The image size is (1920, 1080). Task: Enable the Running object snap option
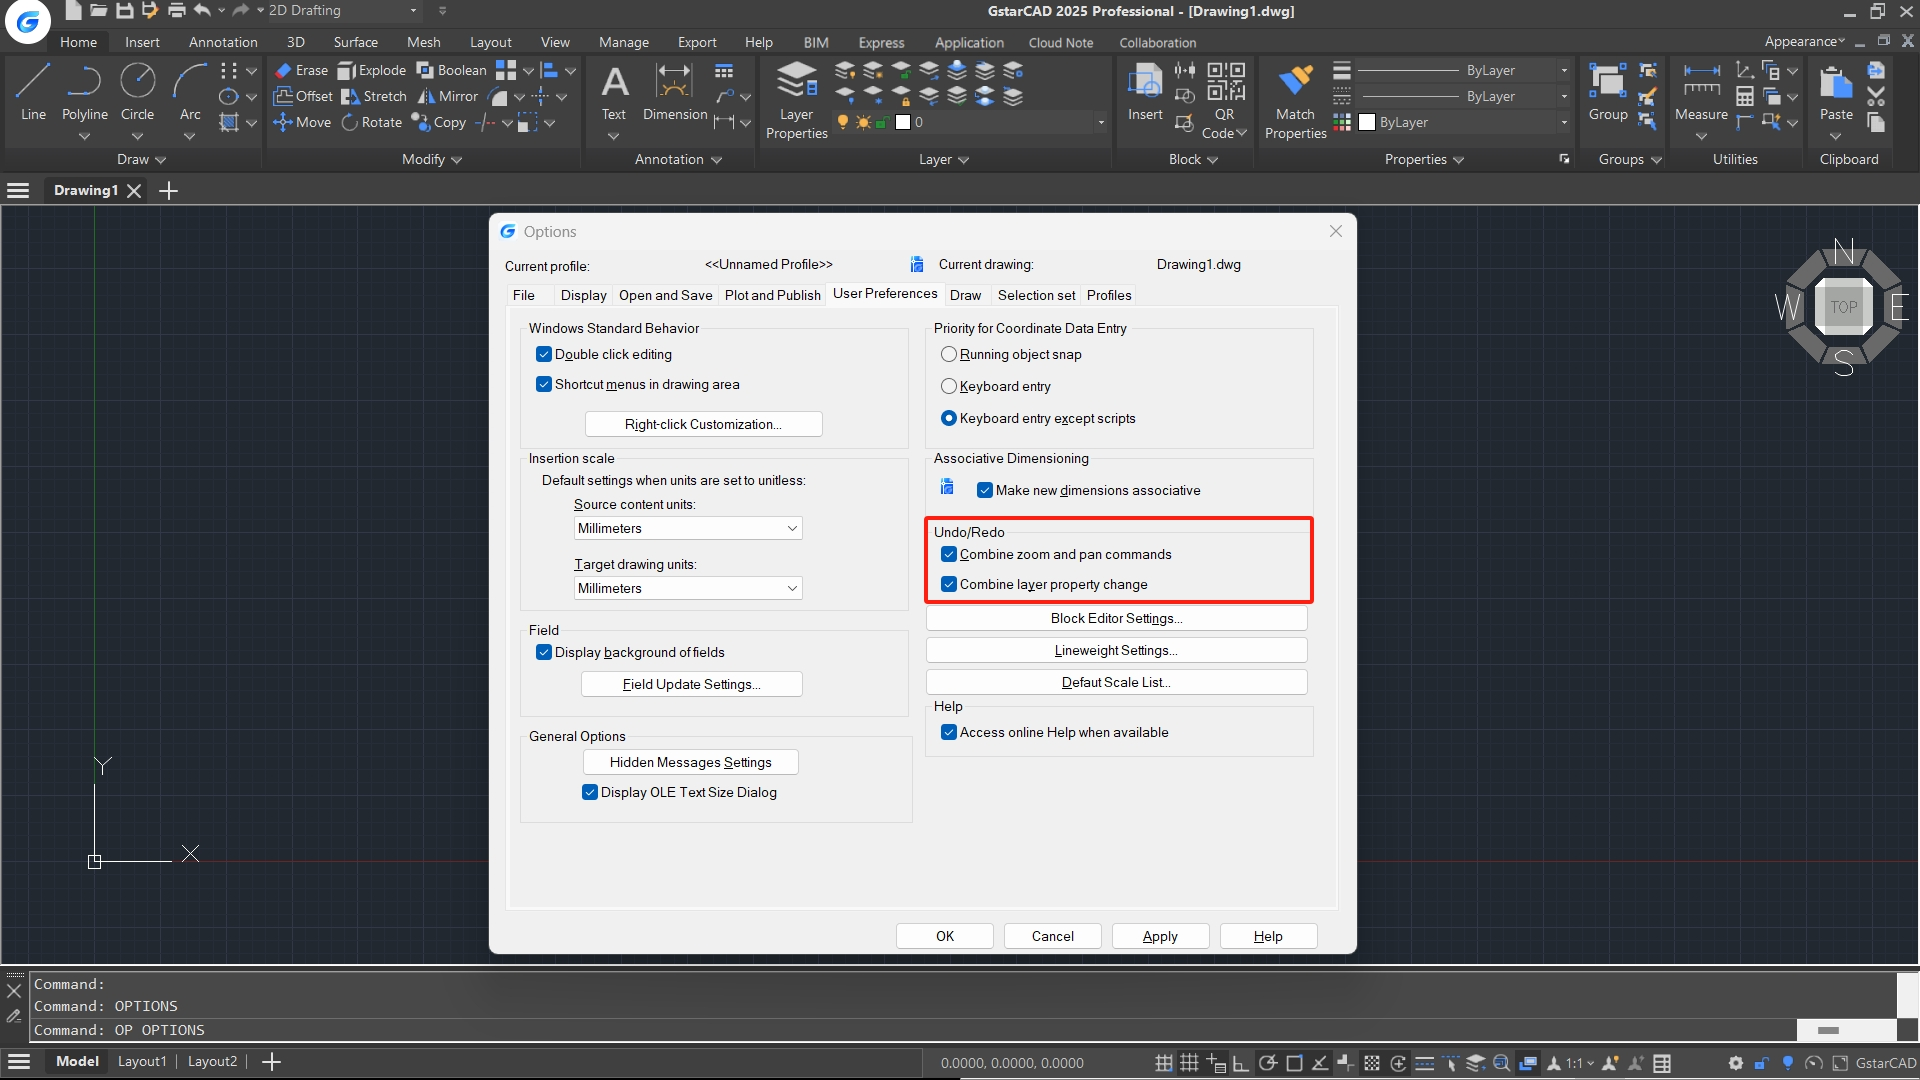949,354
